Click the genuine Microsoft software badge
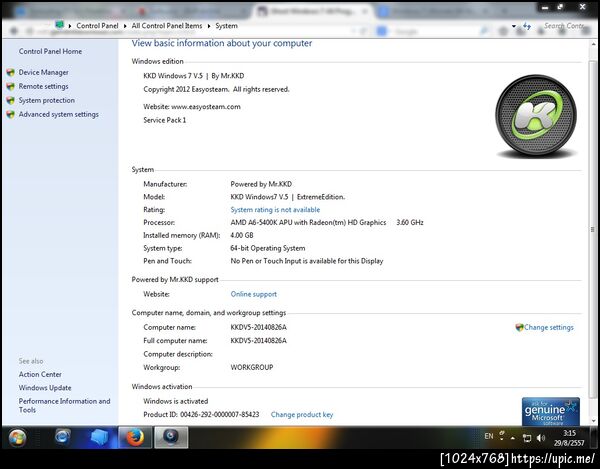600x469 pixels. click(551, 412)
